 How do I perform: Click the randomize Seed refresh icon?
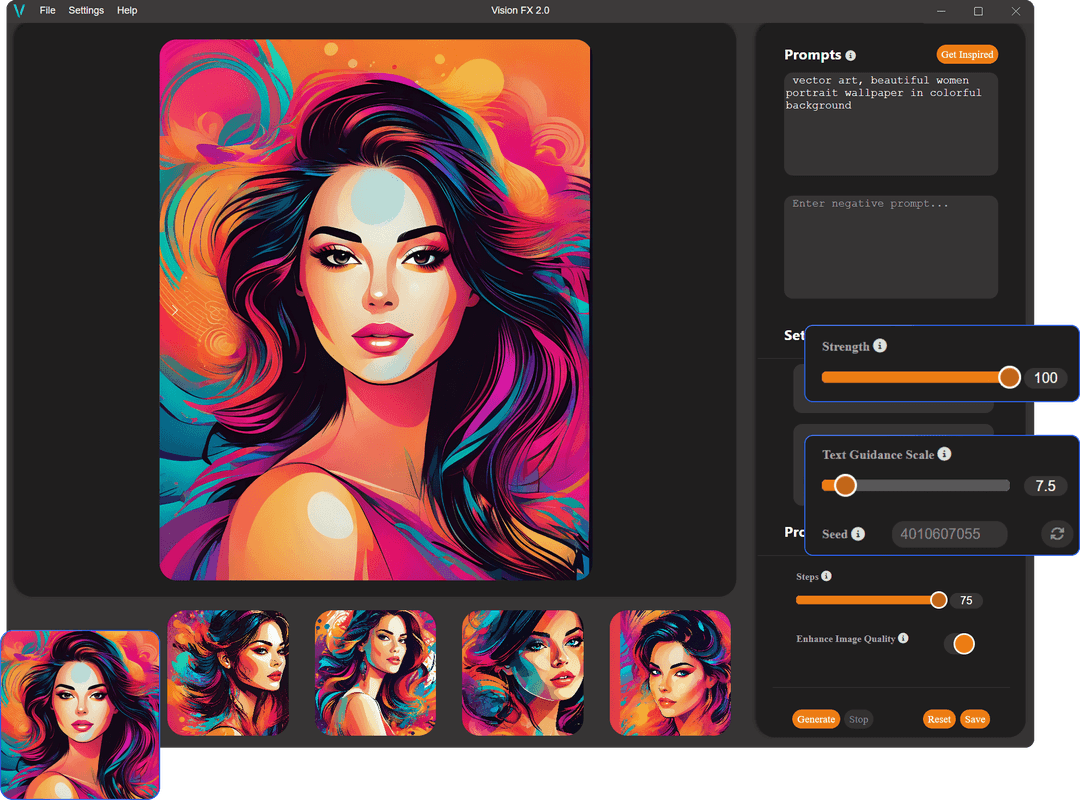[1057, 534]
